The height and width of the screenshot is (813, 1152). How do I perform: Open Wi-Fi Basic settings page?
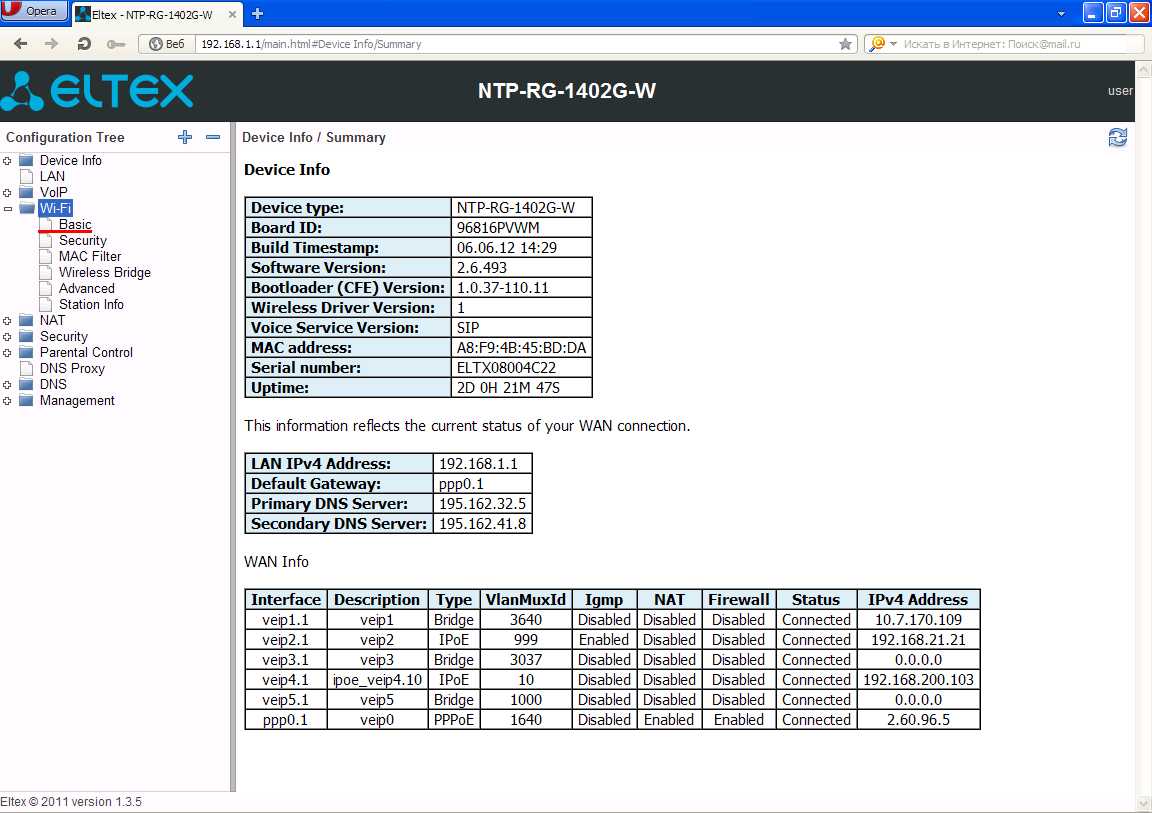pos(75,225)
